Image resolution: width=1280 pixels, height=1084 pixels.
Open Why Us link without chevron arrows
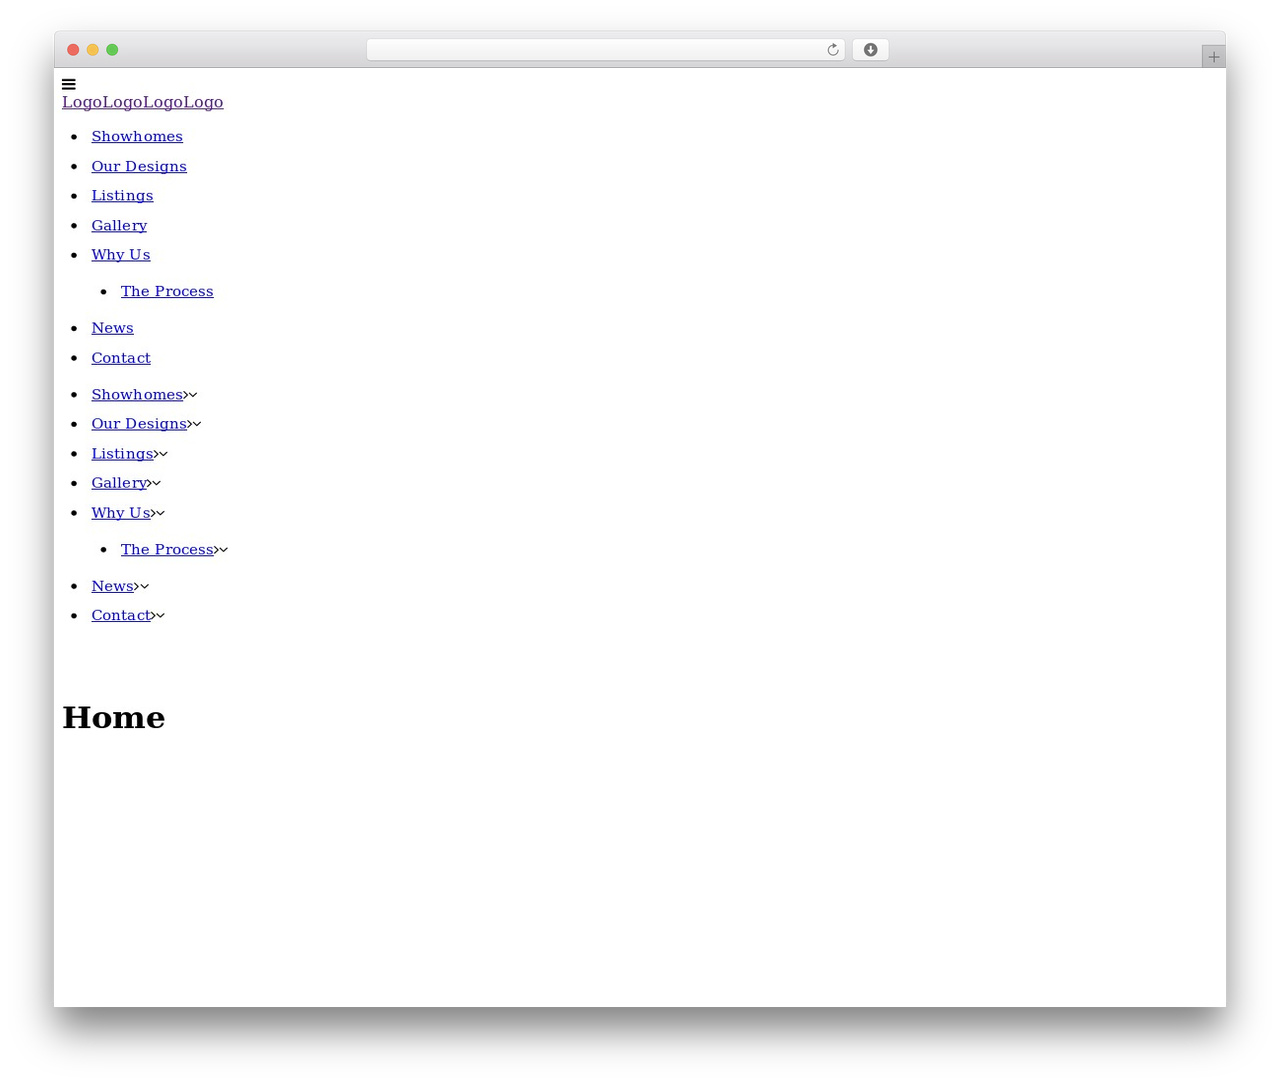pos(121,254)
